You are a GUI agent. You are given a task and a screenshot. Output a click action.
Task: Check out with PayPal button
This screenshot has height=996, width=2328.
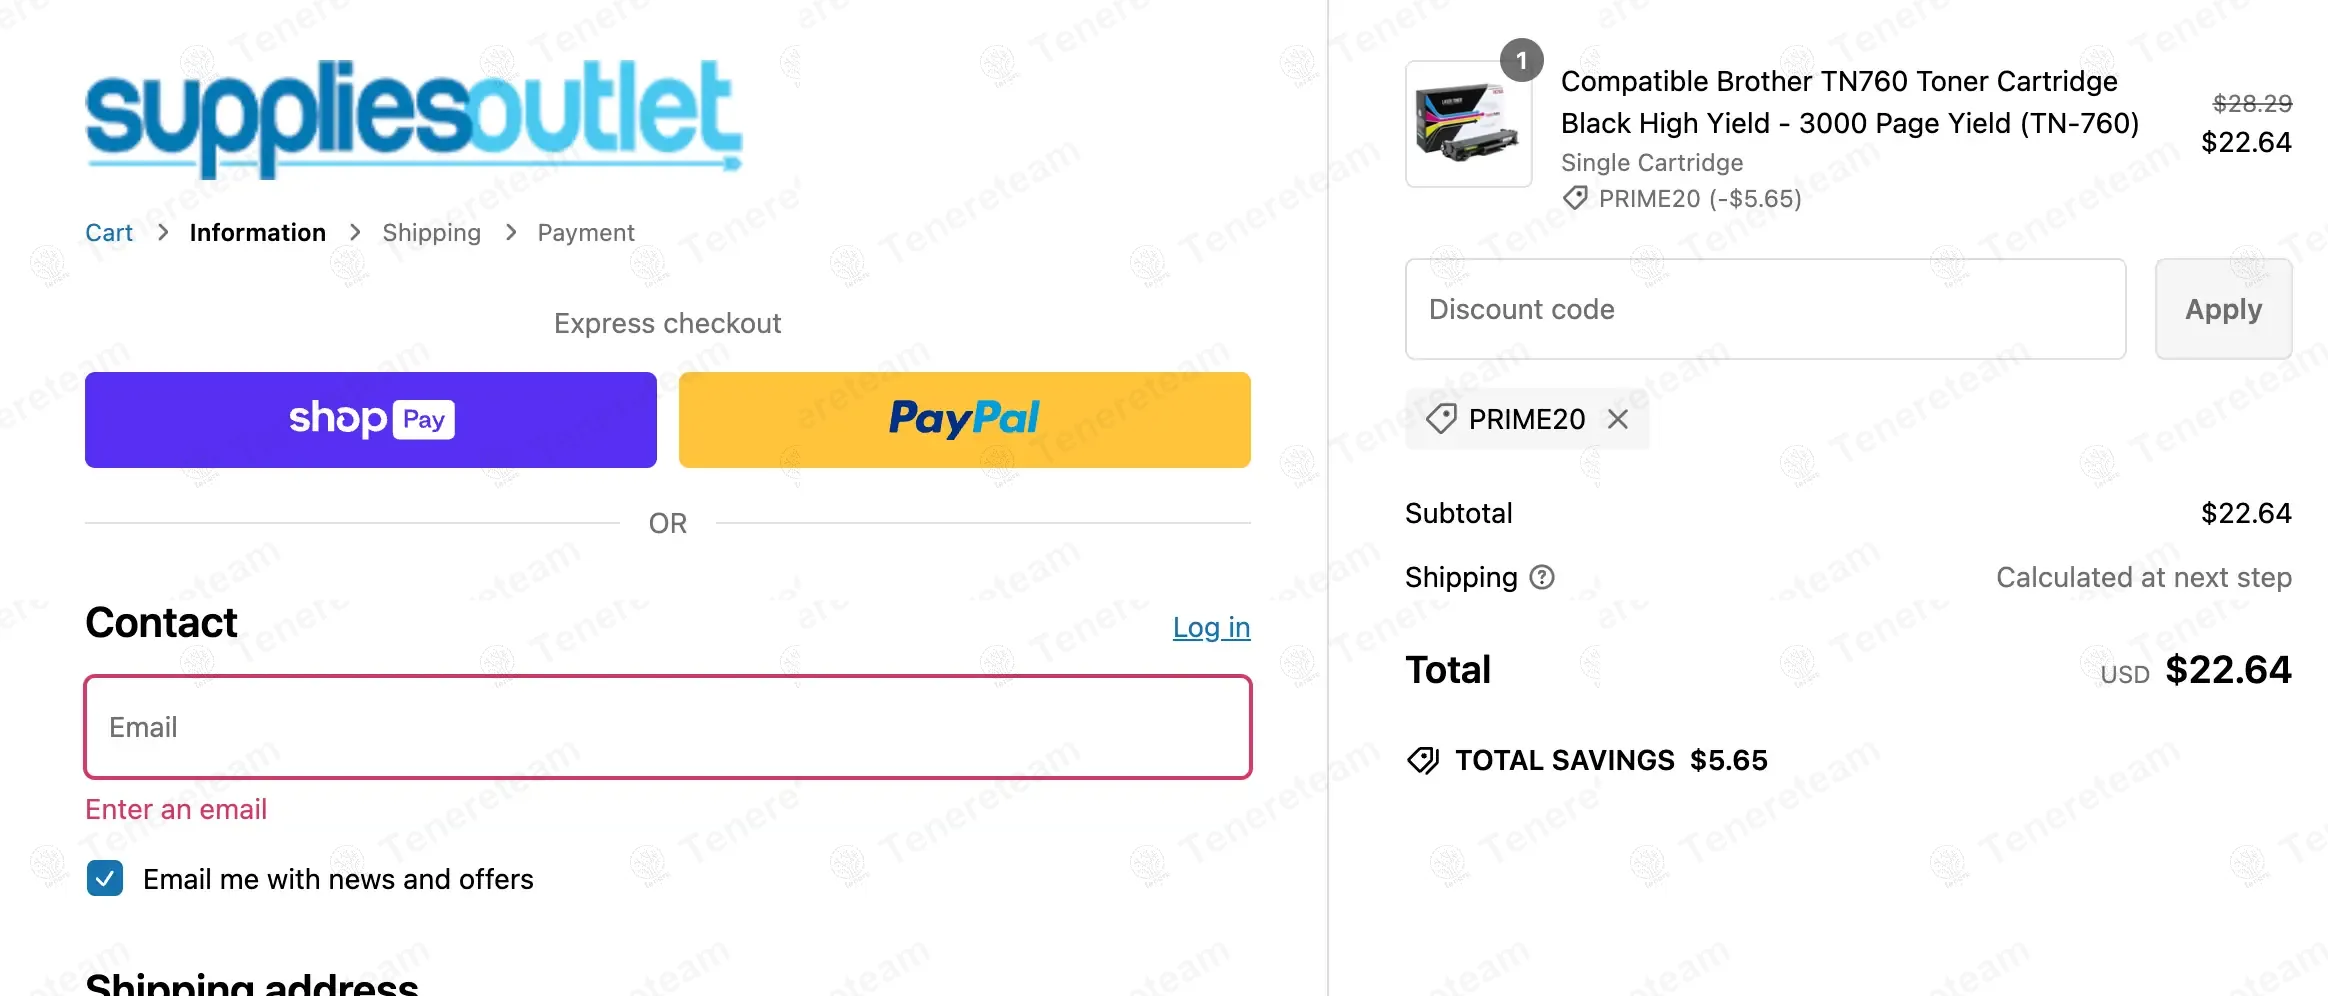pyautogui.click(x=964, y=420)
